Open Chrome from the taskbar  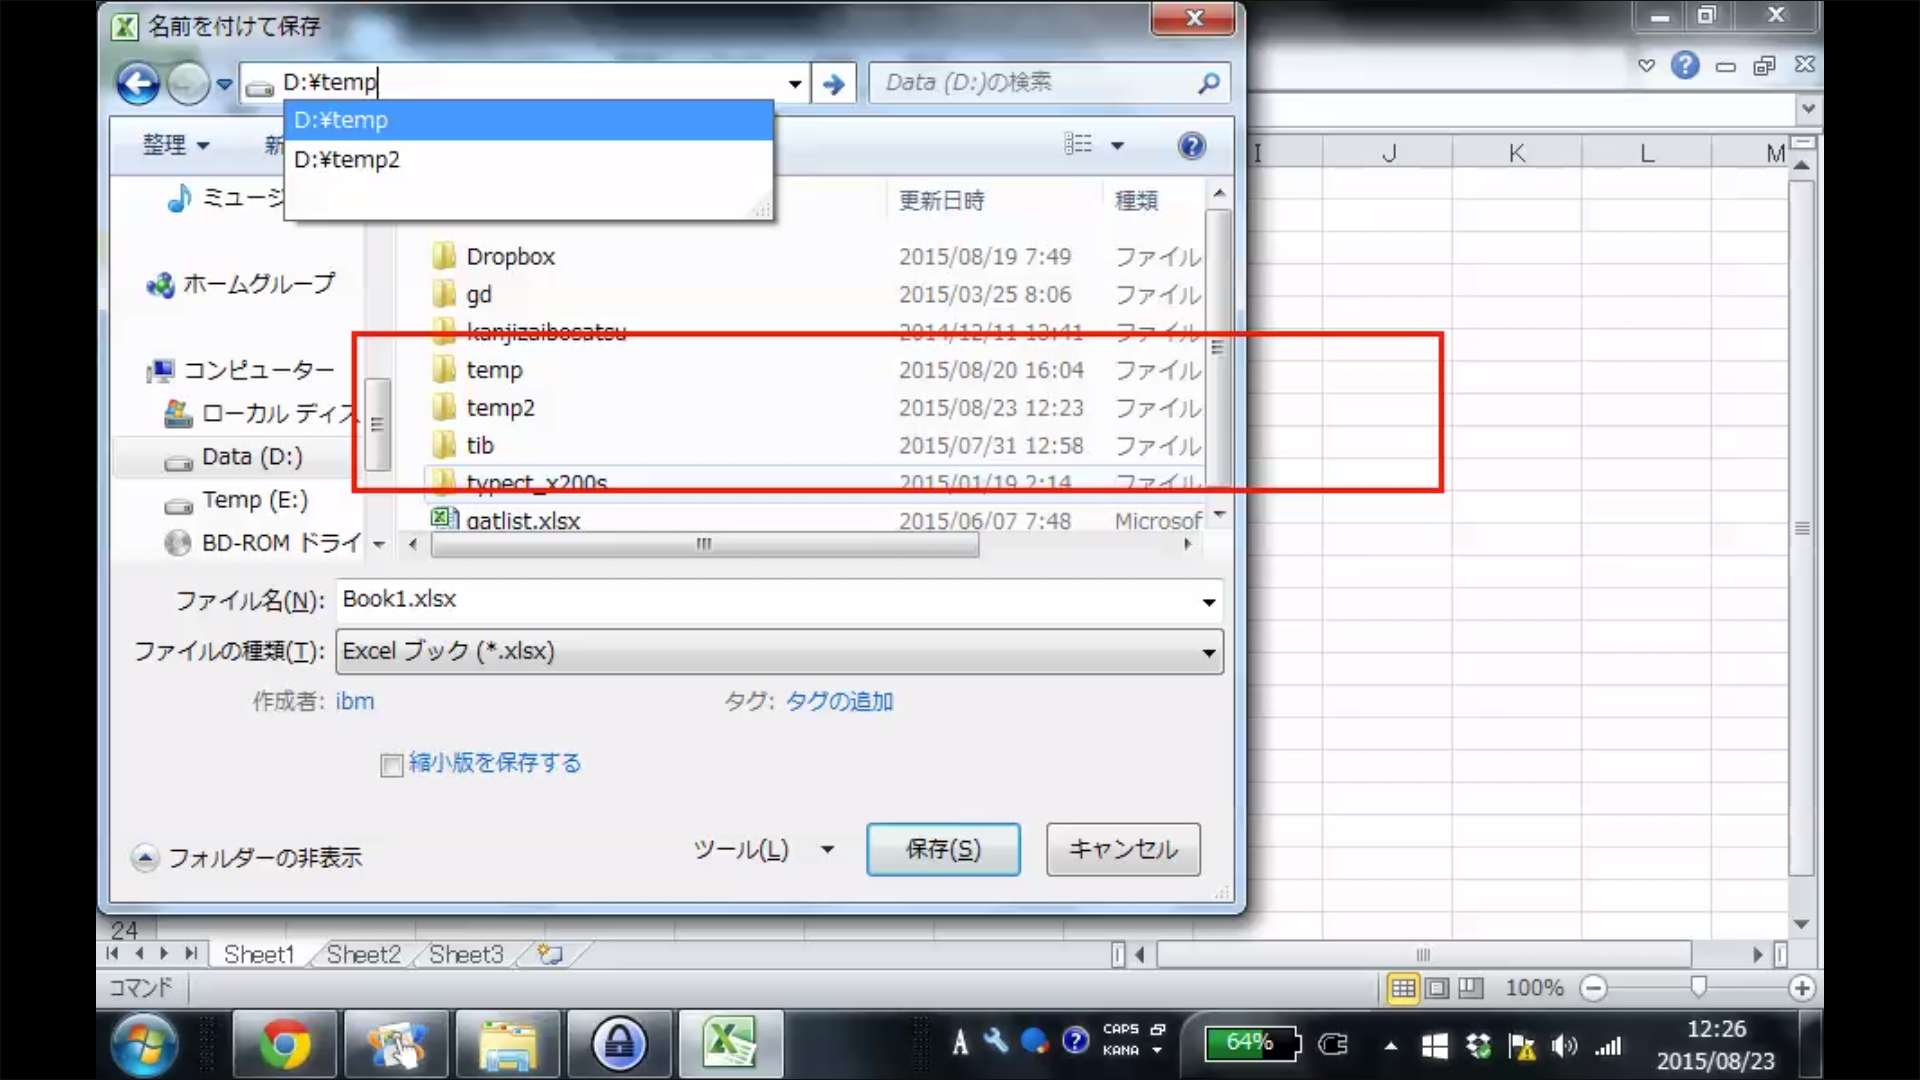coord(285,1044)
